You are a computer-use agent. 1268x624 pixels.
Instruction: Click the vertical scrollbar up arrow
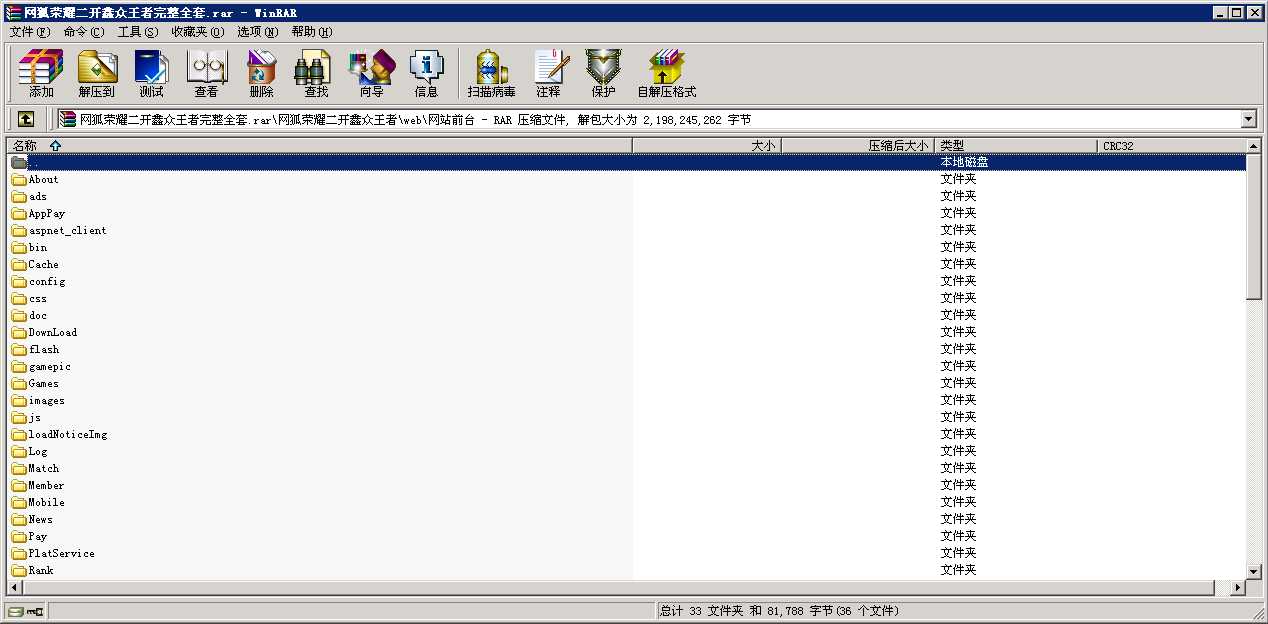1254,146
